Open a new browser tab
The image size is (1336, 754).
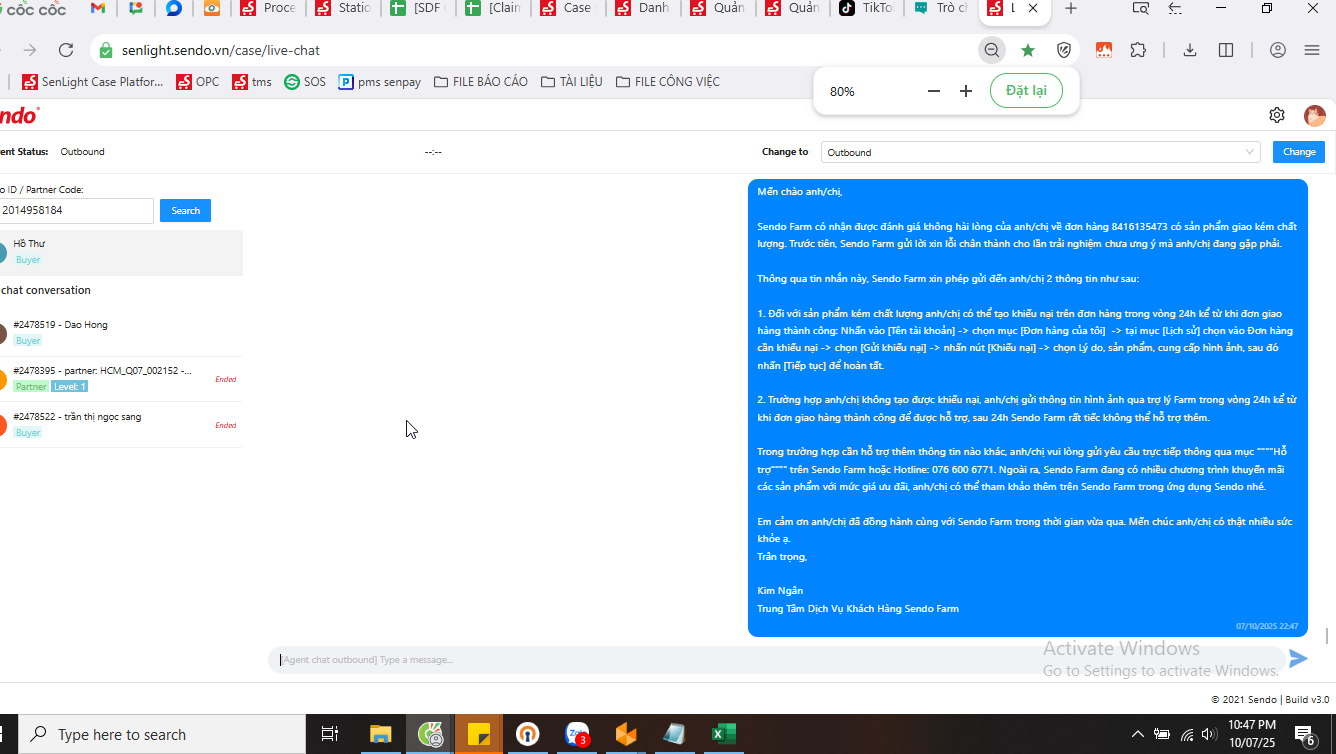(x=1071, y=9)
